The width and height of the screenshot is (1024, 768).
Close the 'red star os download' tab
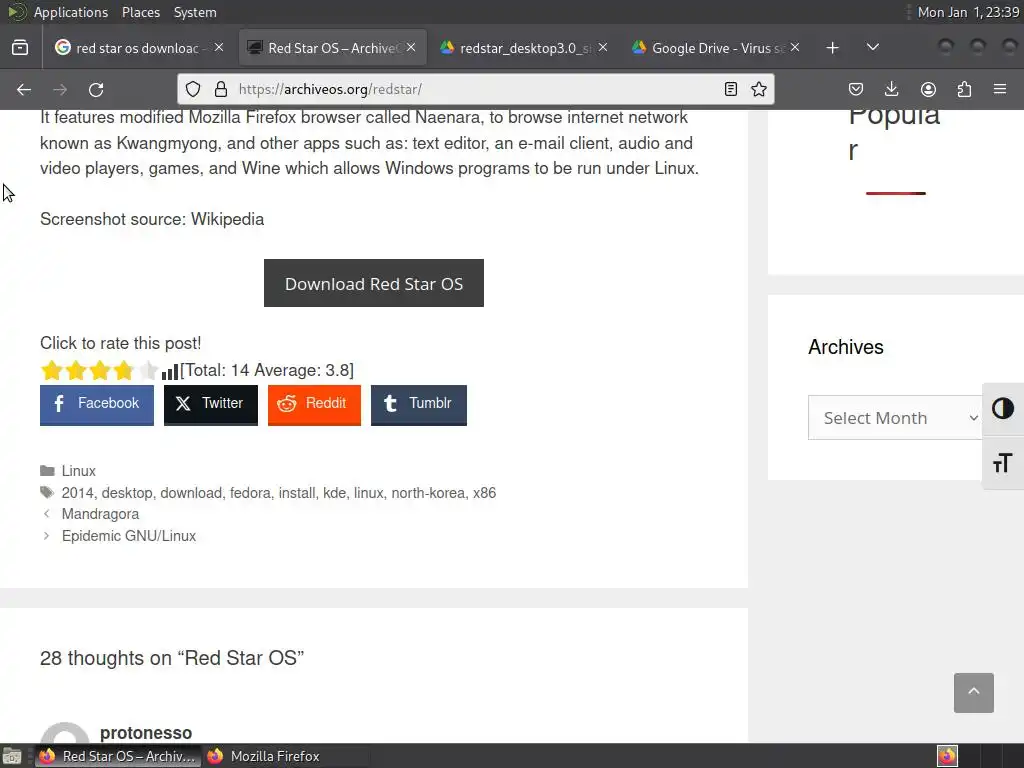click(219, 47)
